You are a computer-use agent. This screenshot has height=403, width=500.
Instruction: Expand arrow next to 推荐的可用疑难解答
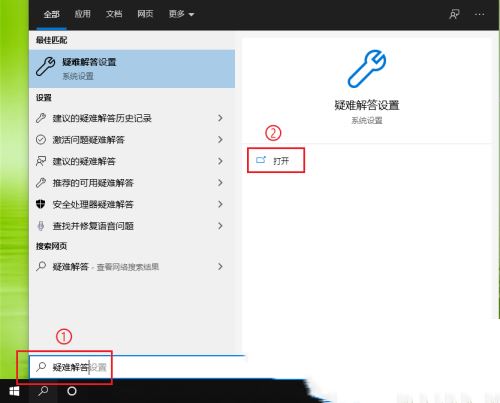pyautogui.click(x=220, y=183)
